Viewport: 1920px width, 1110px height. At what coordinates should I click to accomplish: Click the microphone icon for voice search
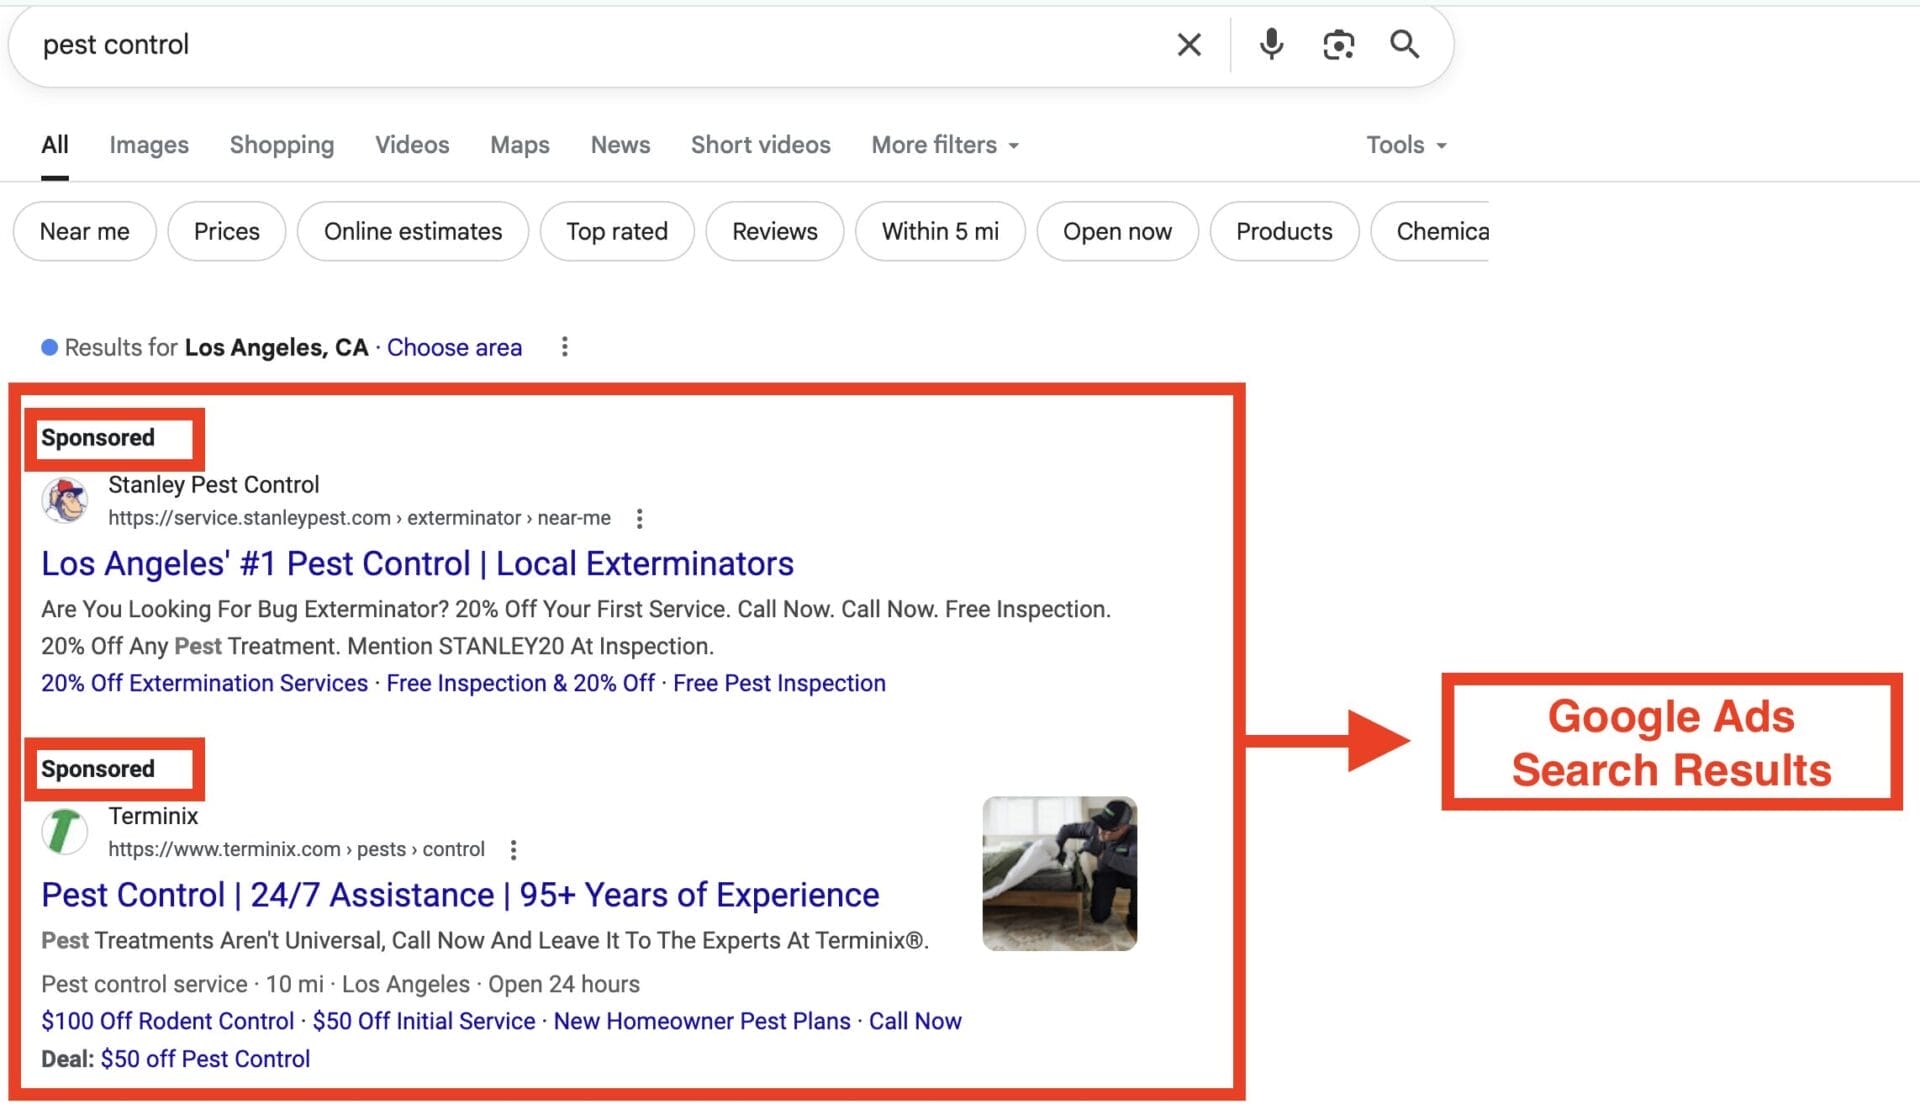click(1271, 44)
